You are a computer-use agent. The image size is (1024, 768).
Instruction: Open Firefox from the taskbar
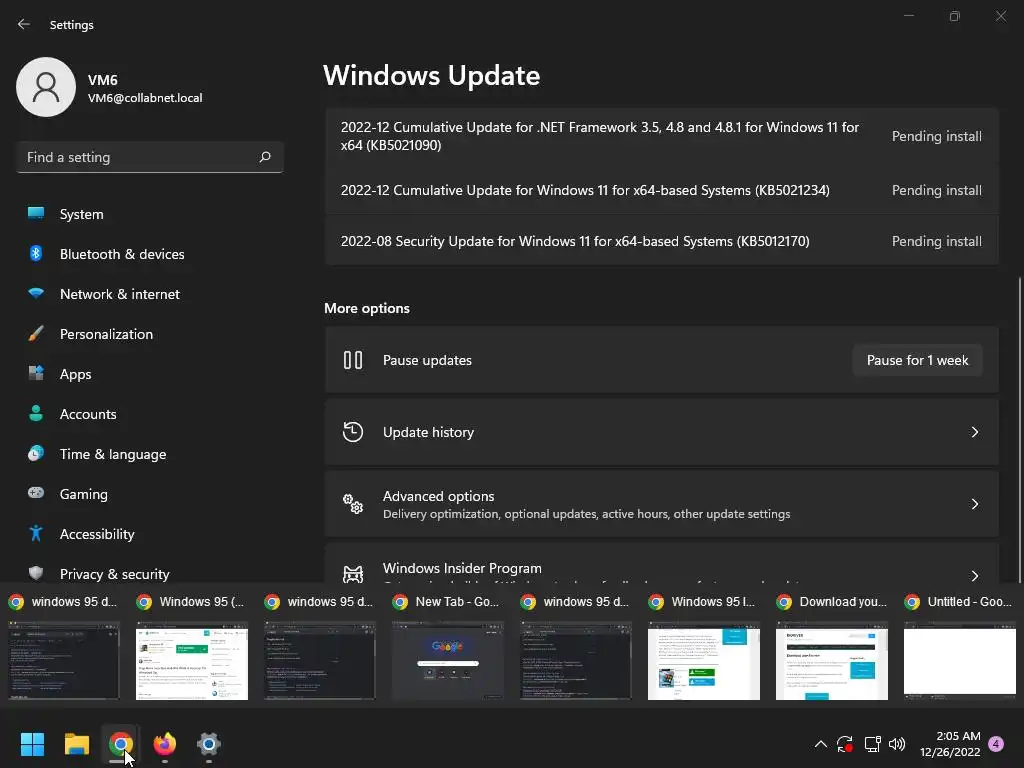[165, 744]
